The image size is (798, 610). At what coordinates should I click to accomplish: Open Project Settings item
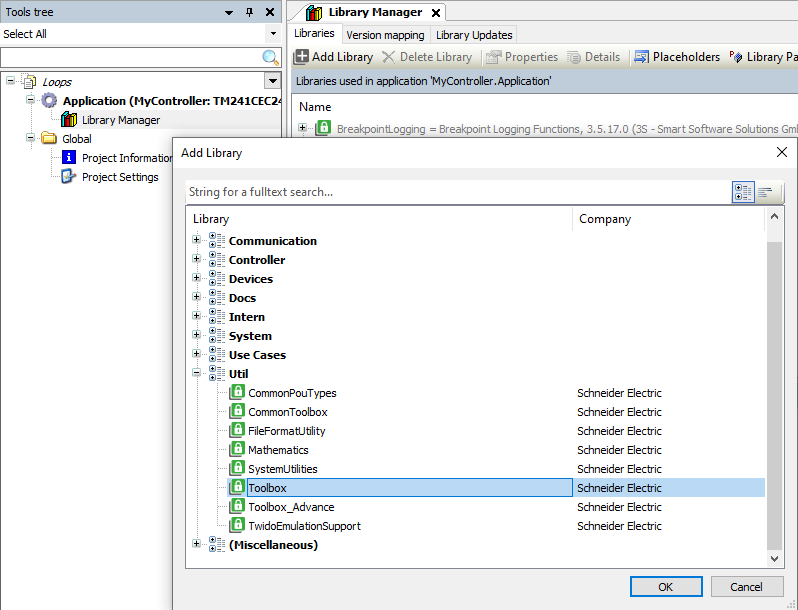click(120, 177)
